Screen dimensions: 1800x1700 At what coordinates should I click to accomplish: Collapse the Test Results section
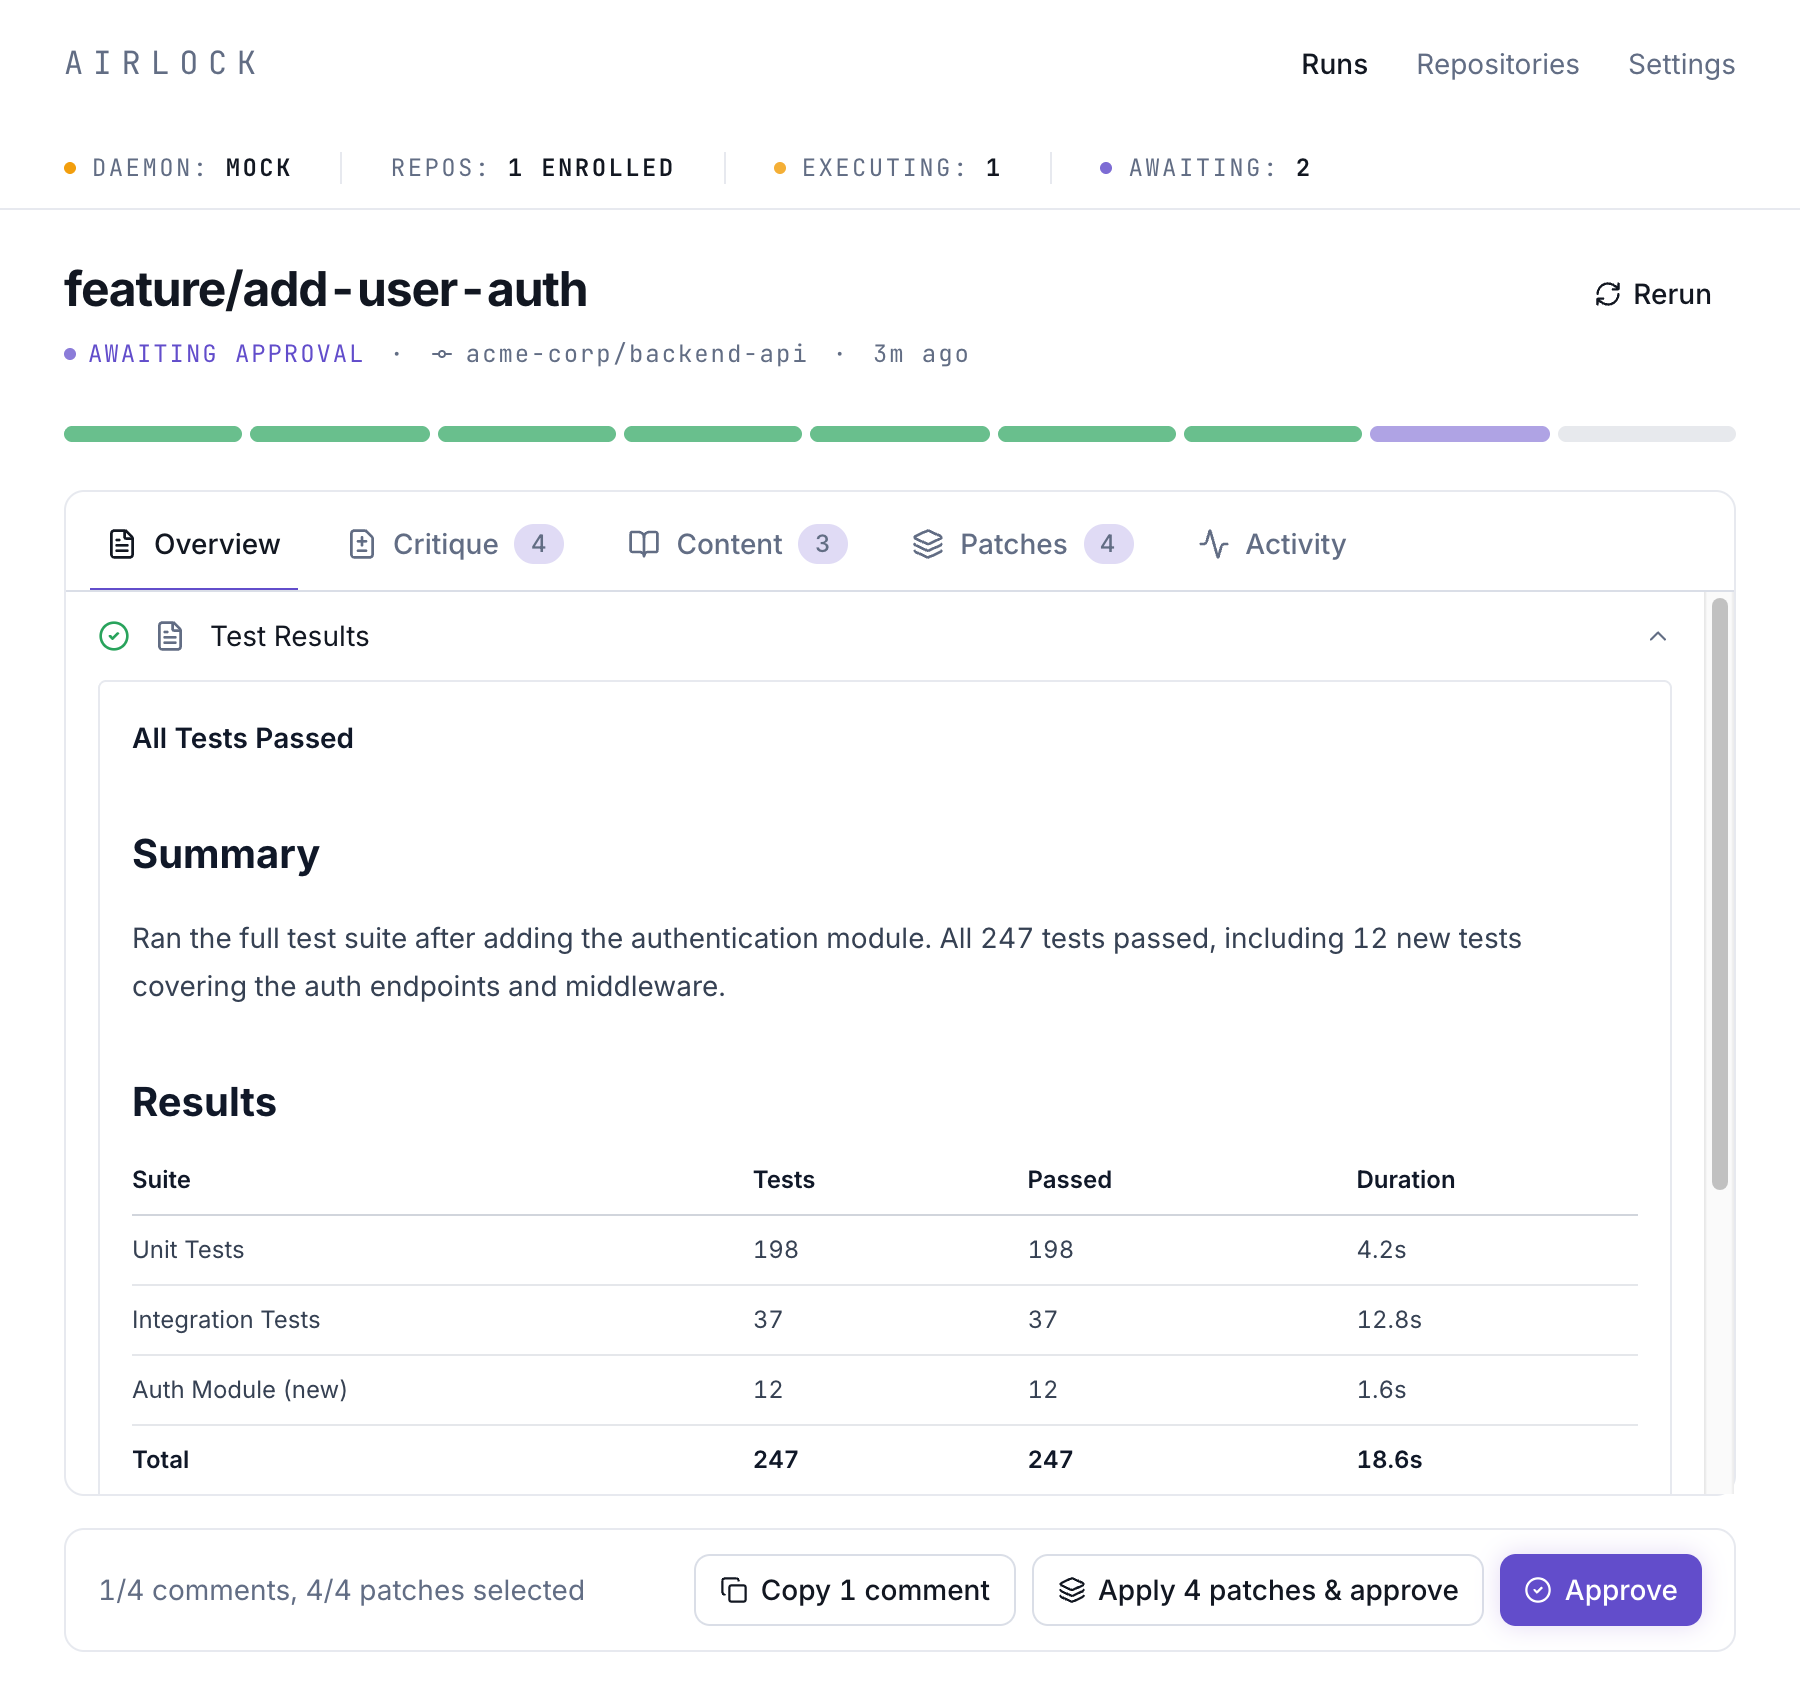click(1659, 636)
